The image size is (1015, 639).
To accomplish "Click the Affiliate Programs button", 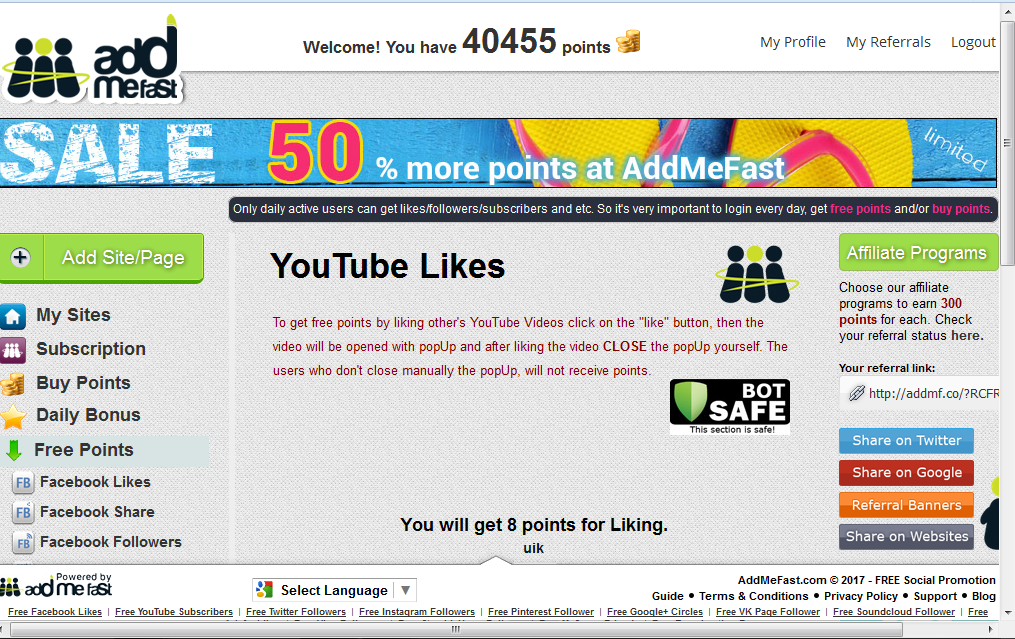I will (918, 252).
